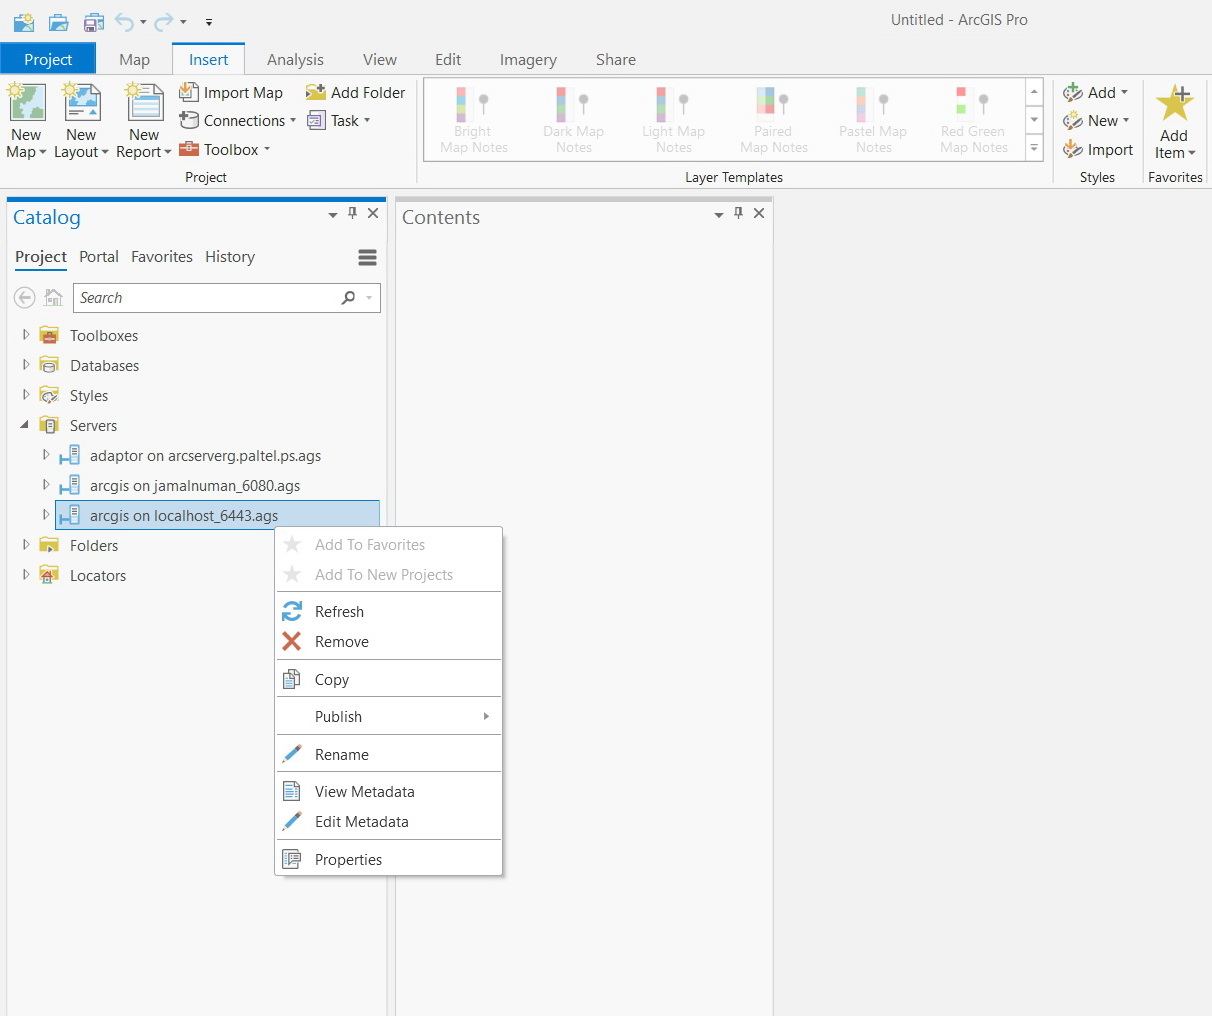
Task: Select adaptor on arcserverg.paltel.ps.ags
Action: coord(205,455)
